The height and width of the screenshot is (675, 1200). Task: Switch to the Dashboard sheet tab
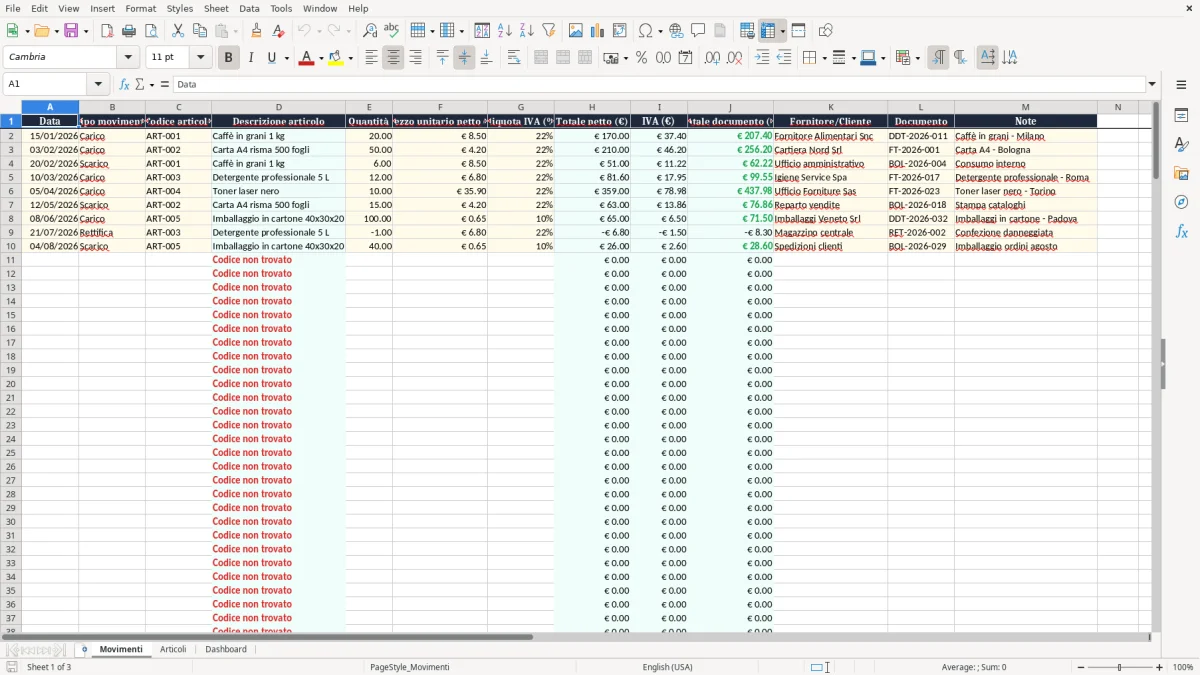click(x=226, y=649)
